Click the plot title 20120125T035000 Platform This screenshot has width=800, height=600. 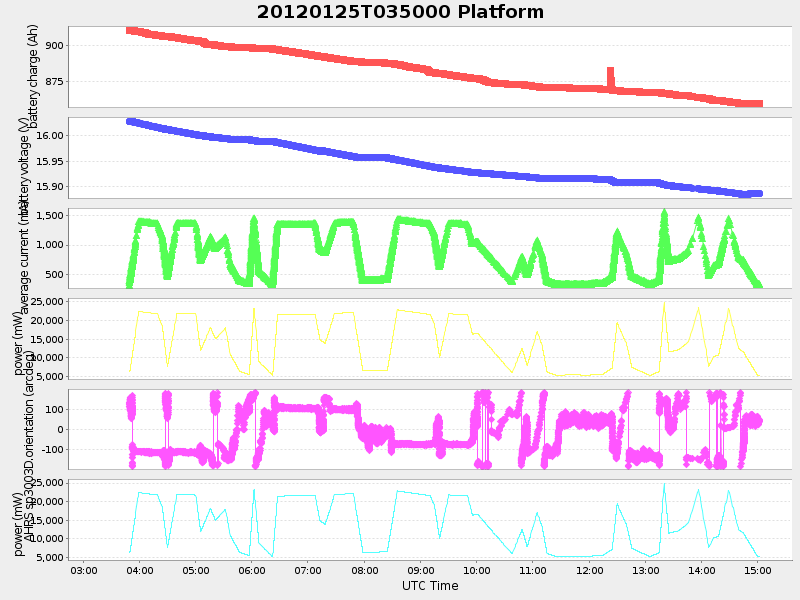click(398, 12)
